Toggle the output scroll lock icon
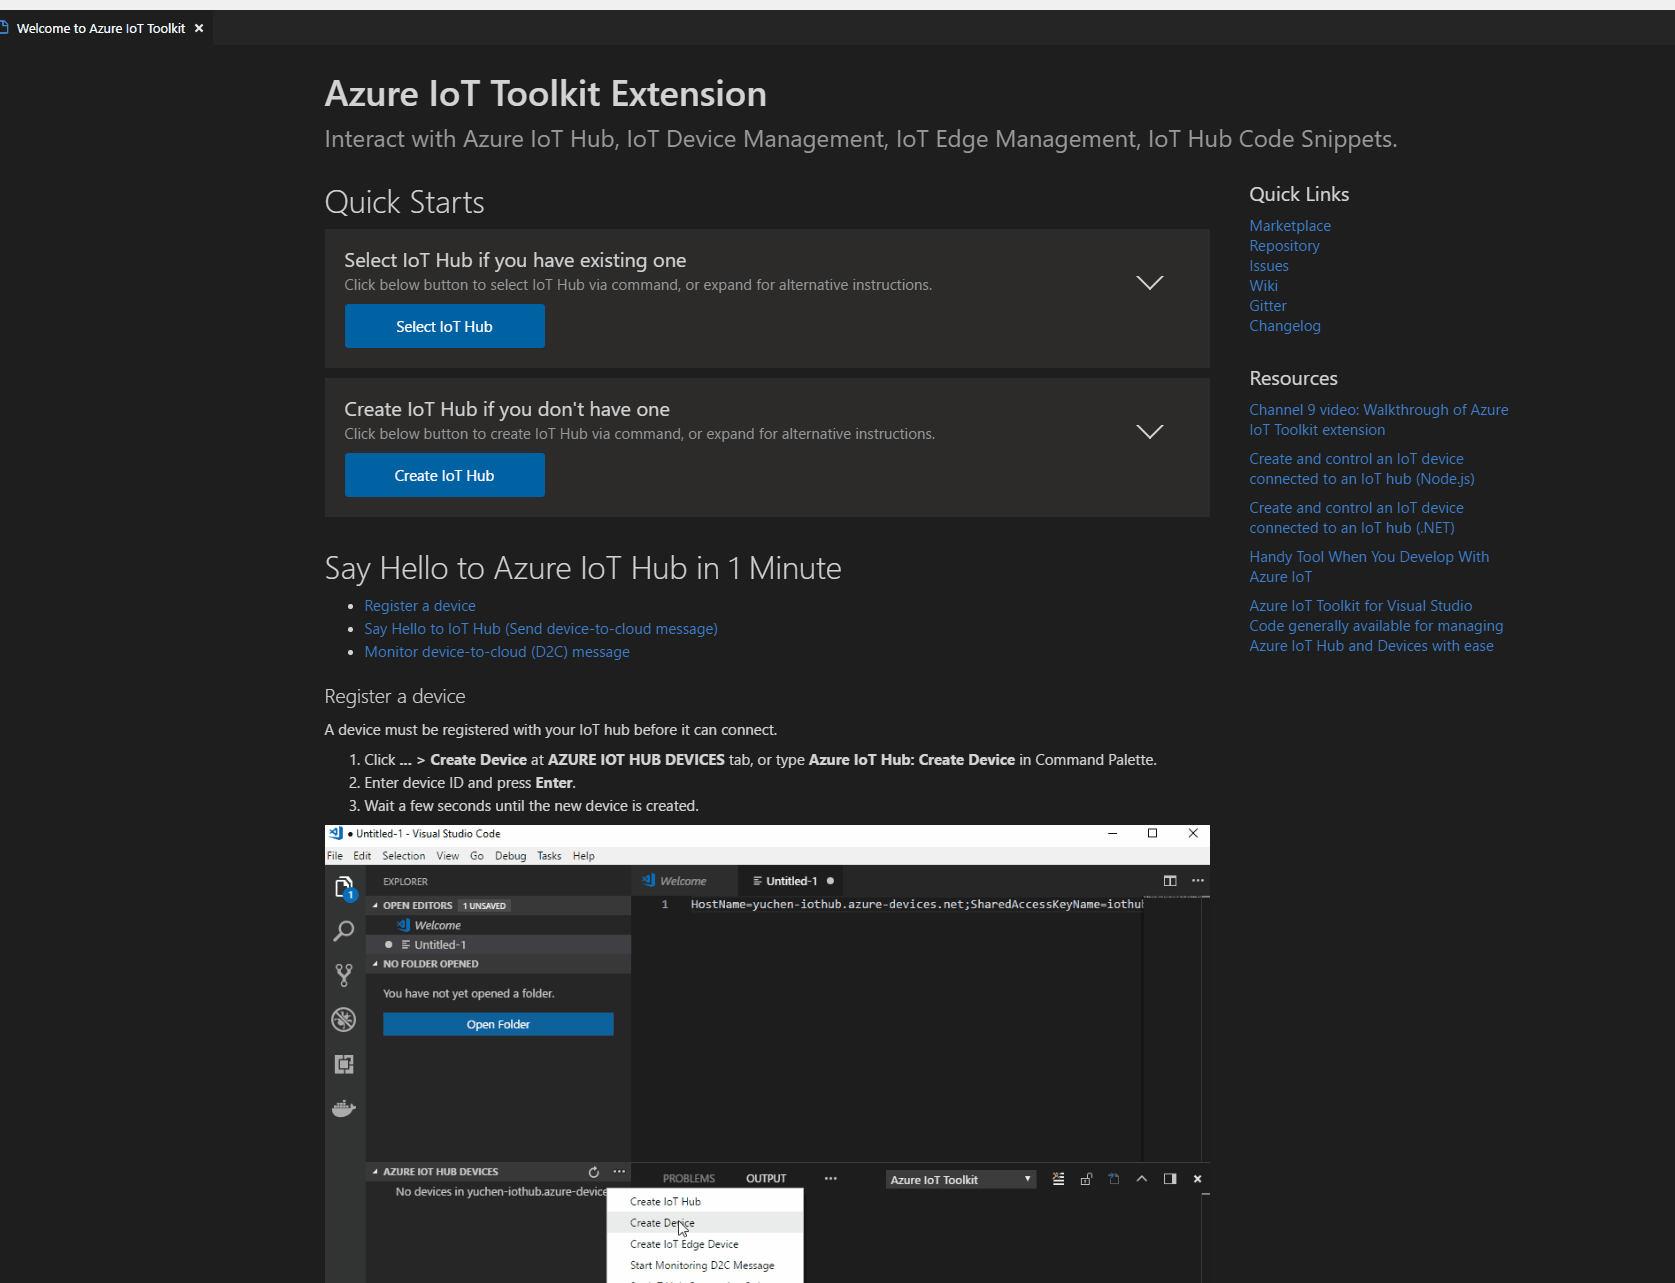1675x1283 pixels. 1086,1179
